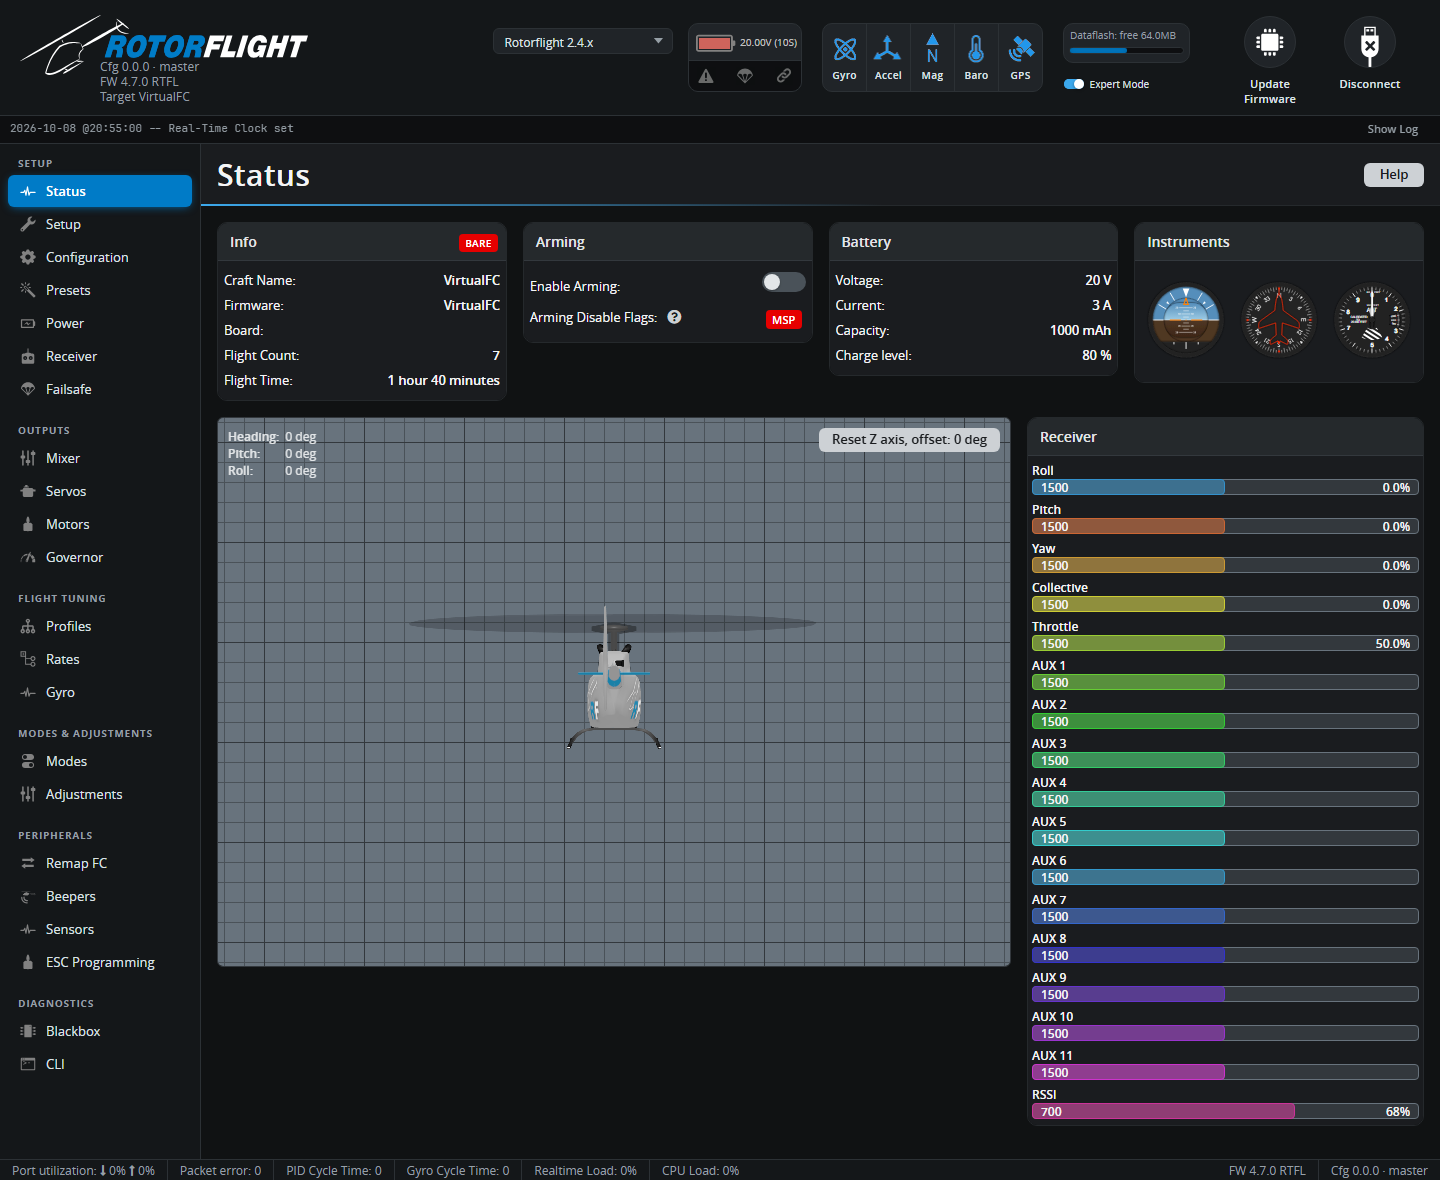Viewport: 1440px width, 1180px height.
Task: Click the Rotorflight logo
Action: pyautogui.click(x=164, y=46)
